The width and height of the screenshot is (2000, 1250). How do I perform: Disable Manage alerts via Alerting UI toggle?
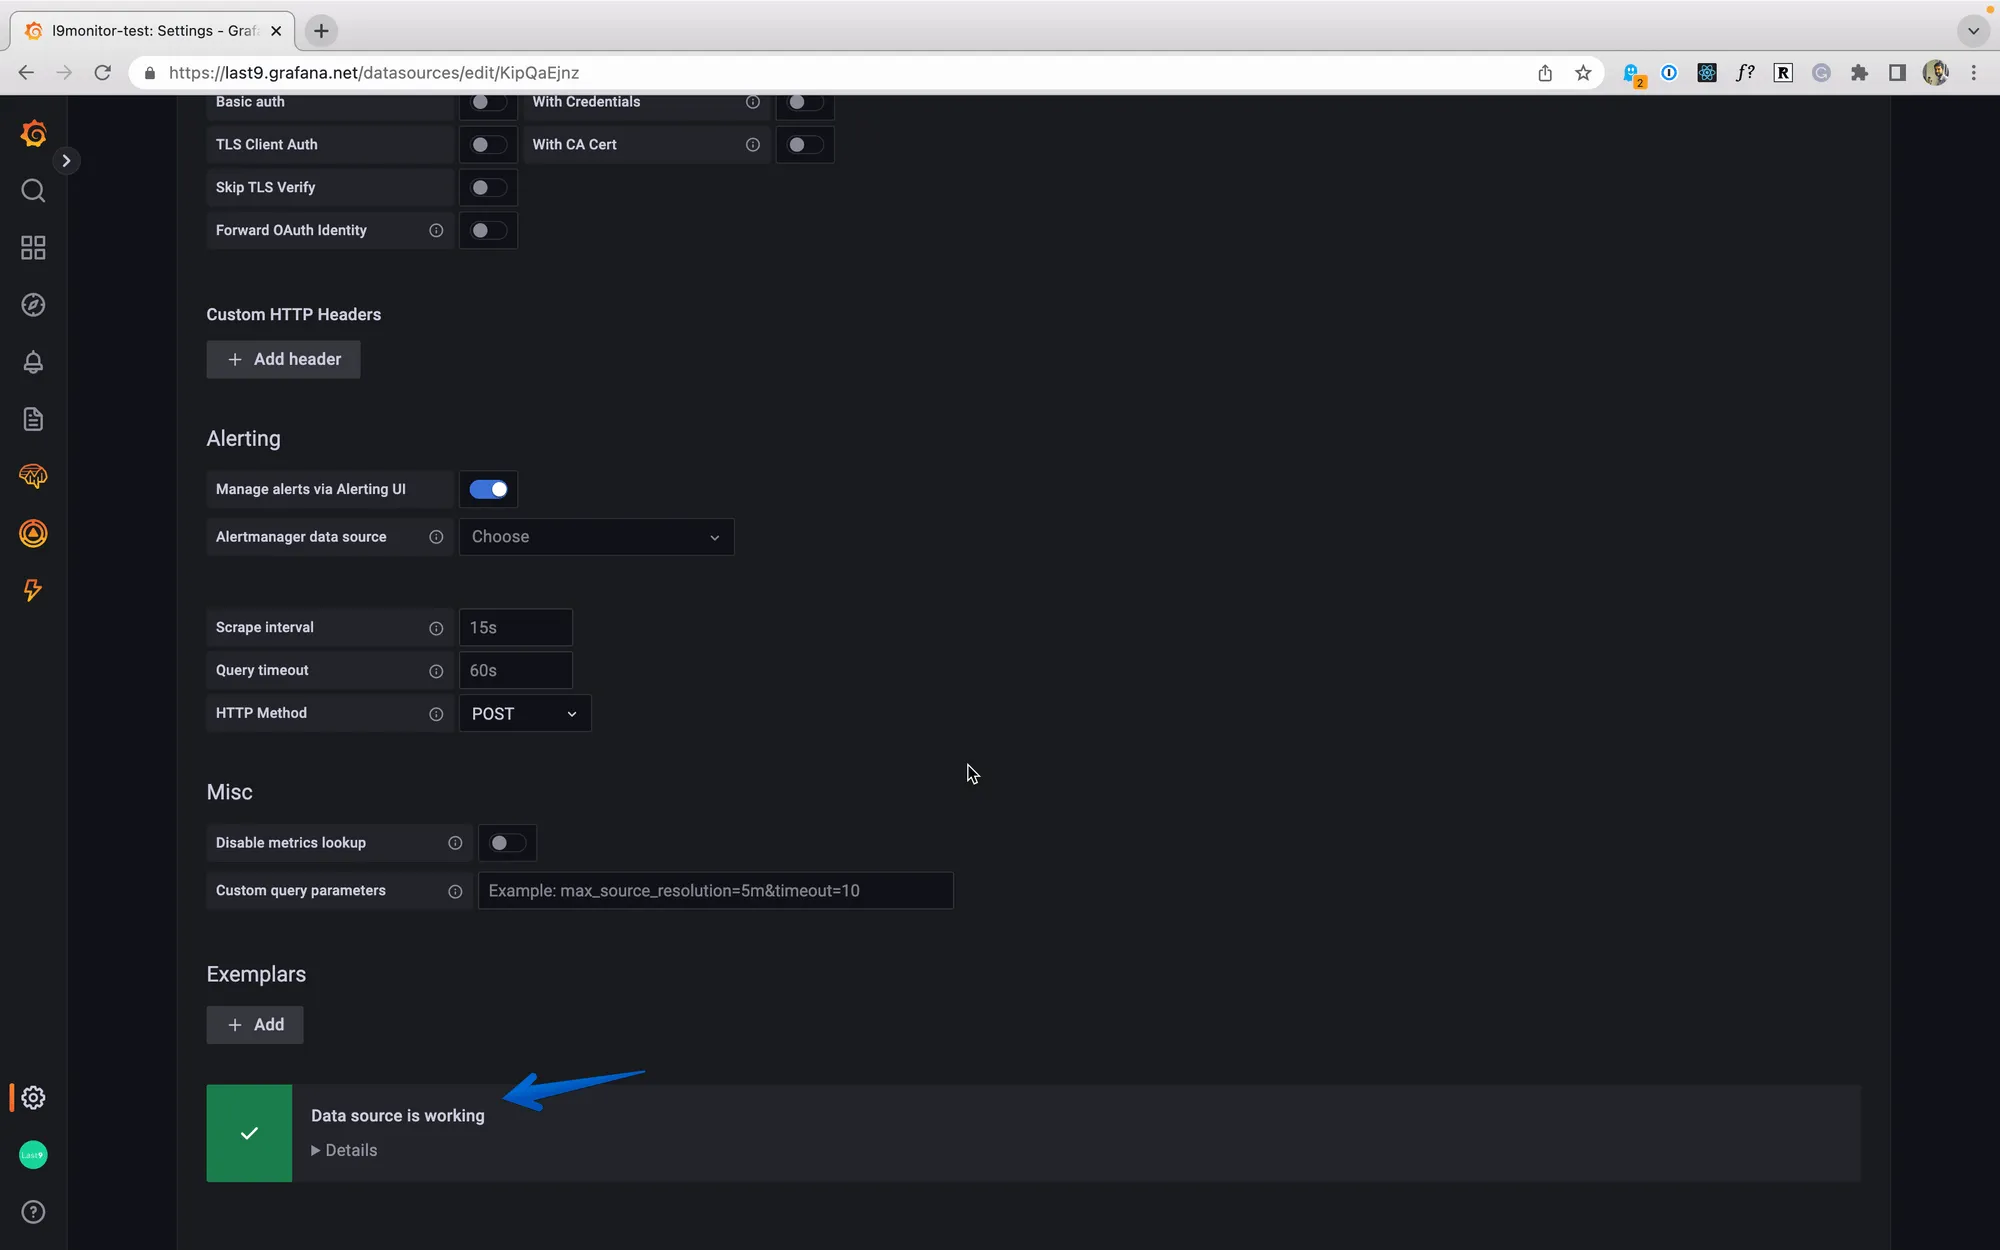488,489
